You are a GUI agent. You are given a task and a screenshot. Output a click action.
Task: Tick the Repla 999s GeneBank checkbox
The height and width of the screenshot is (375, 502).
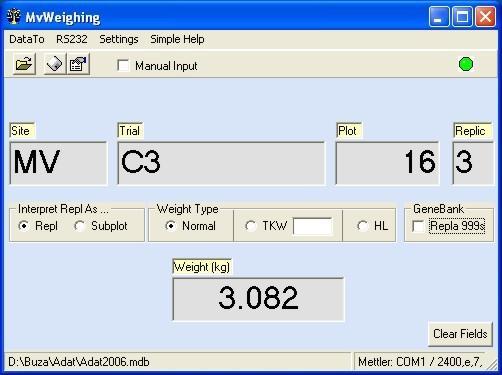418,226
